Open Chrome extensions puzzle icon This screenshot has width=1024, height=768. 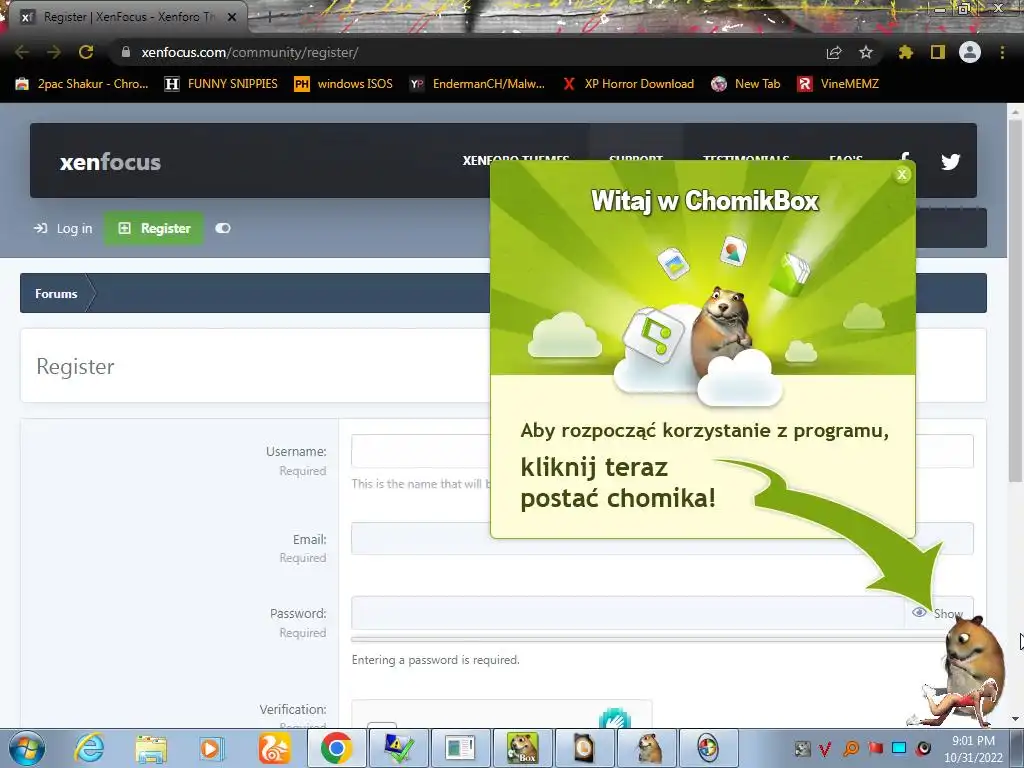point(906,52)
